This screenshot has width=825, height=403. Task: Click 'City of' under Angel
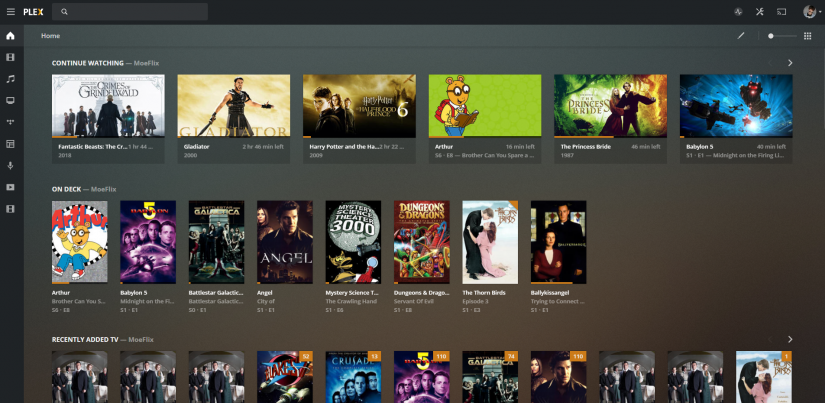click(266, 301)
